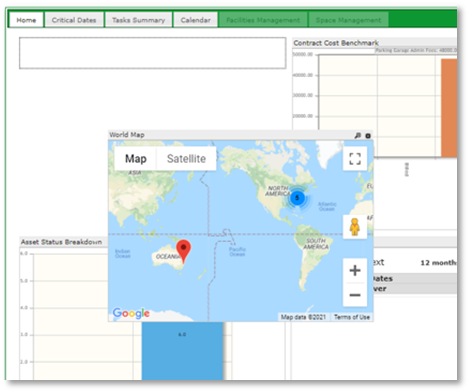The width and height of the screenshot is (469, 392).
Task: Click the OCEANIA map label
Action: coord(167,257)
